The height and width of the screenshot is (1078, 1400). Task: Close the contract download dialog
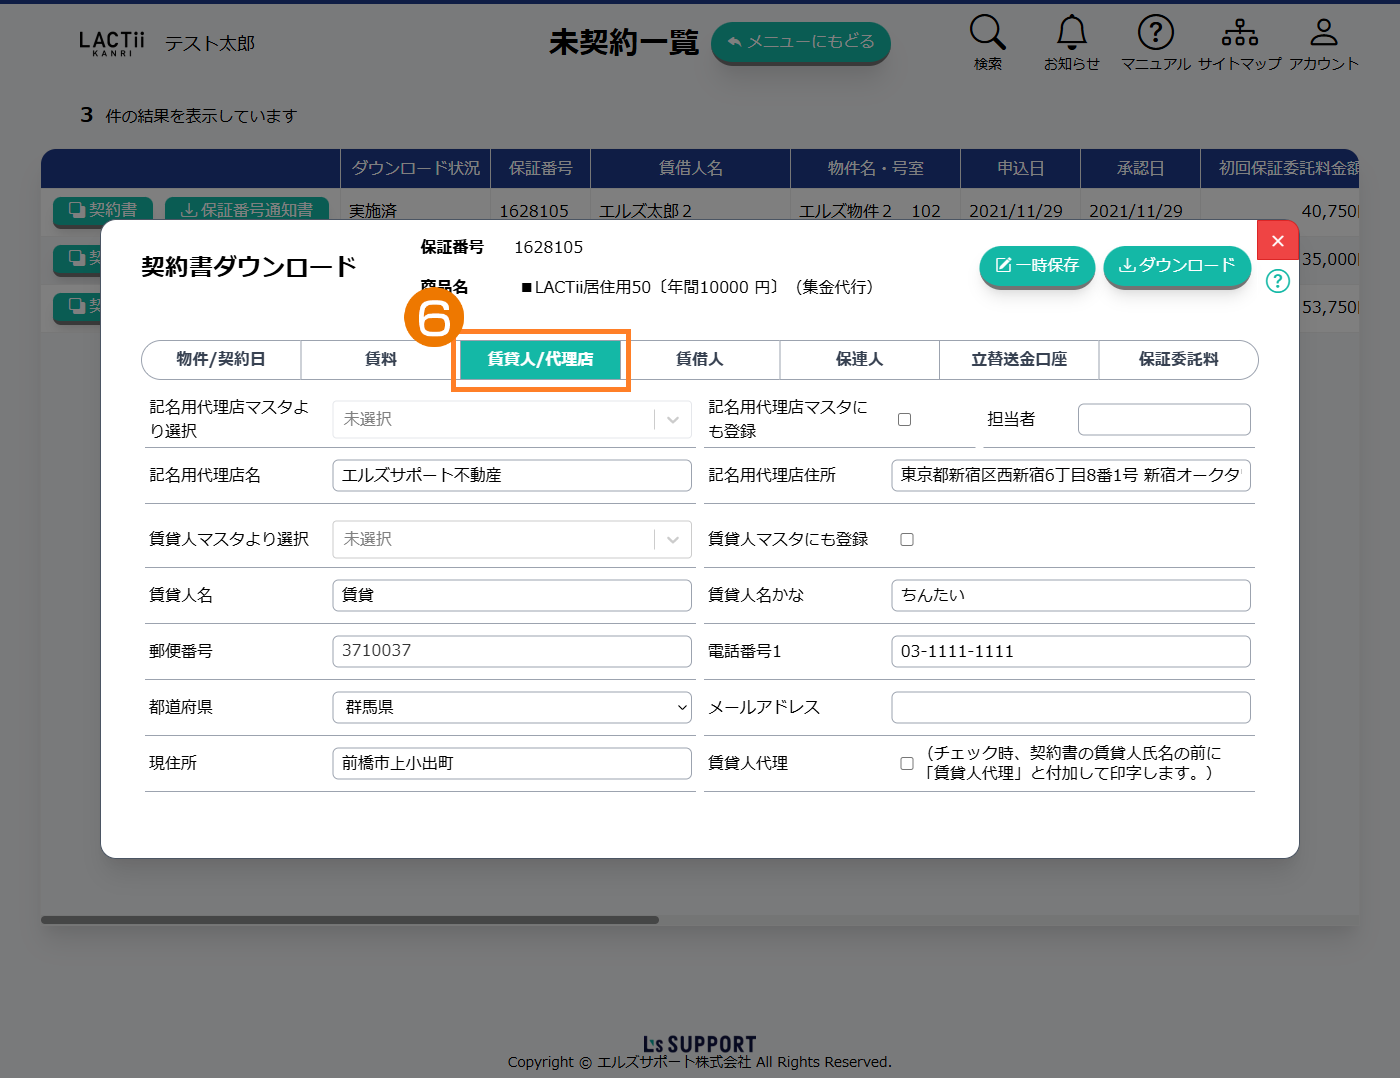point(1277,241)
